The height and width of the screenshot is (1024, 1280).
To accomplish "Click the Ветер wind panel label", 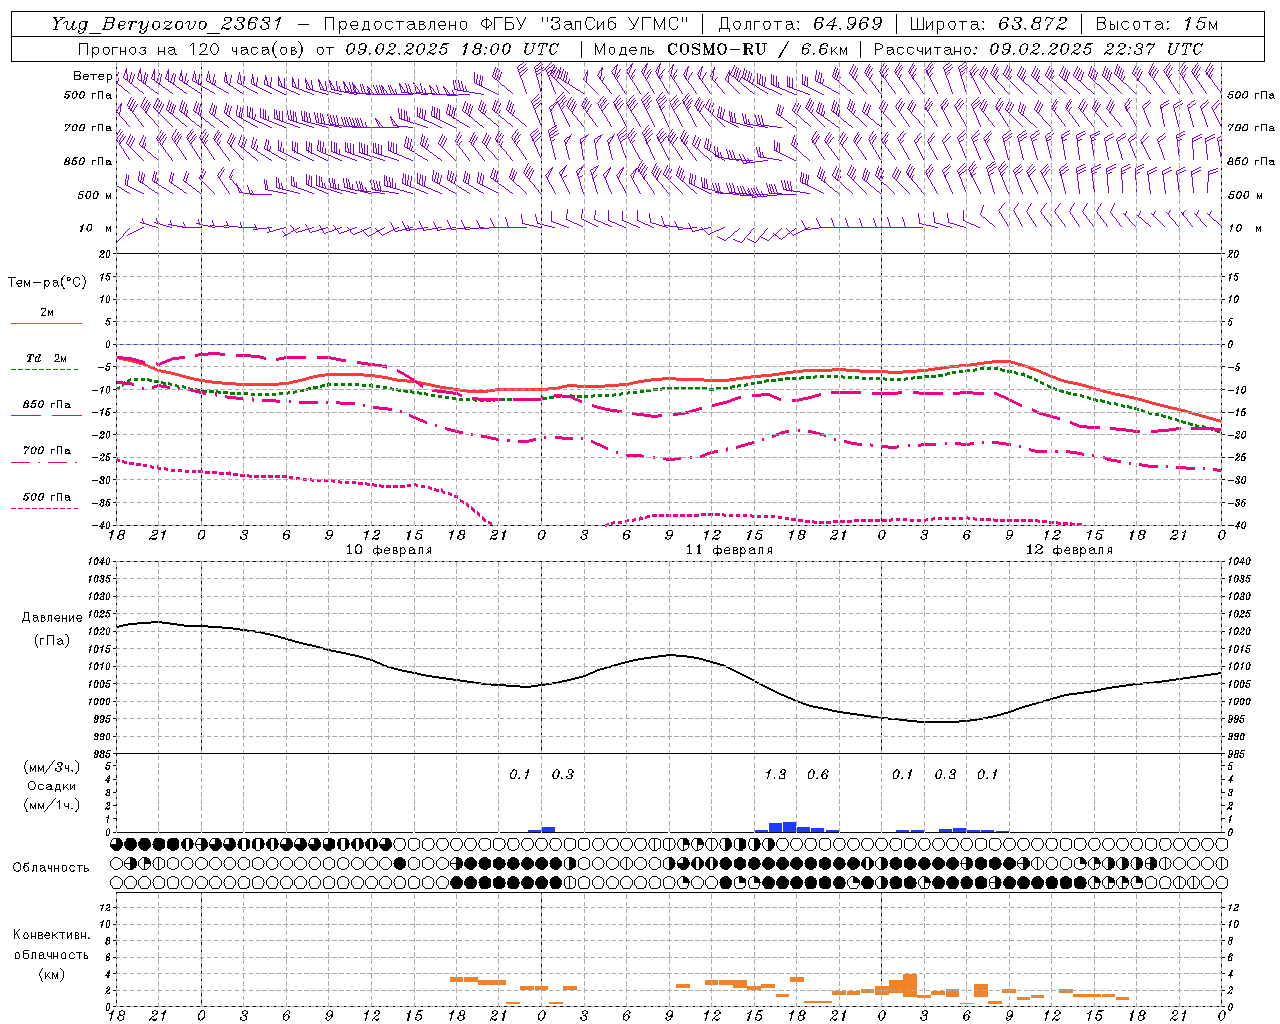I will point(93,76).
